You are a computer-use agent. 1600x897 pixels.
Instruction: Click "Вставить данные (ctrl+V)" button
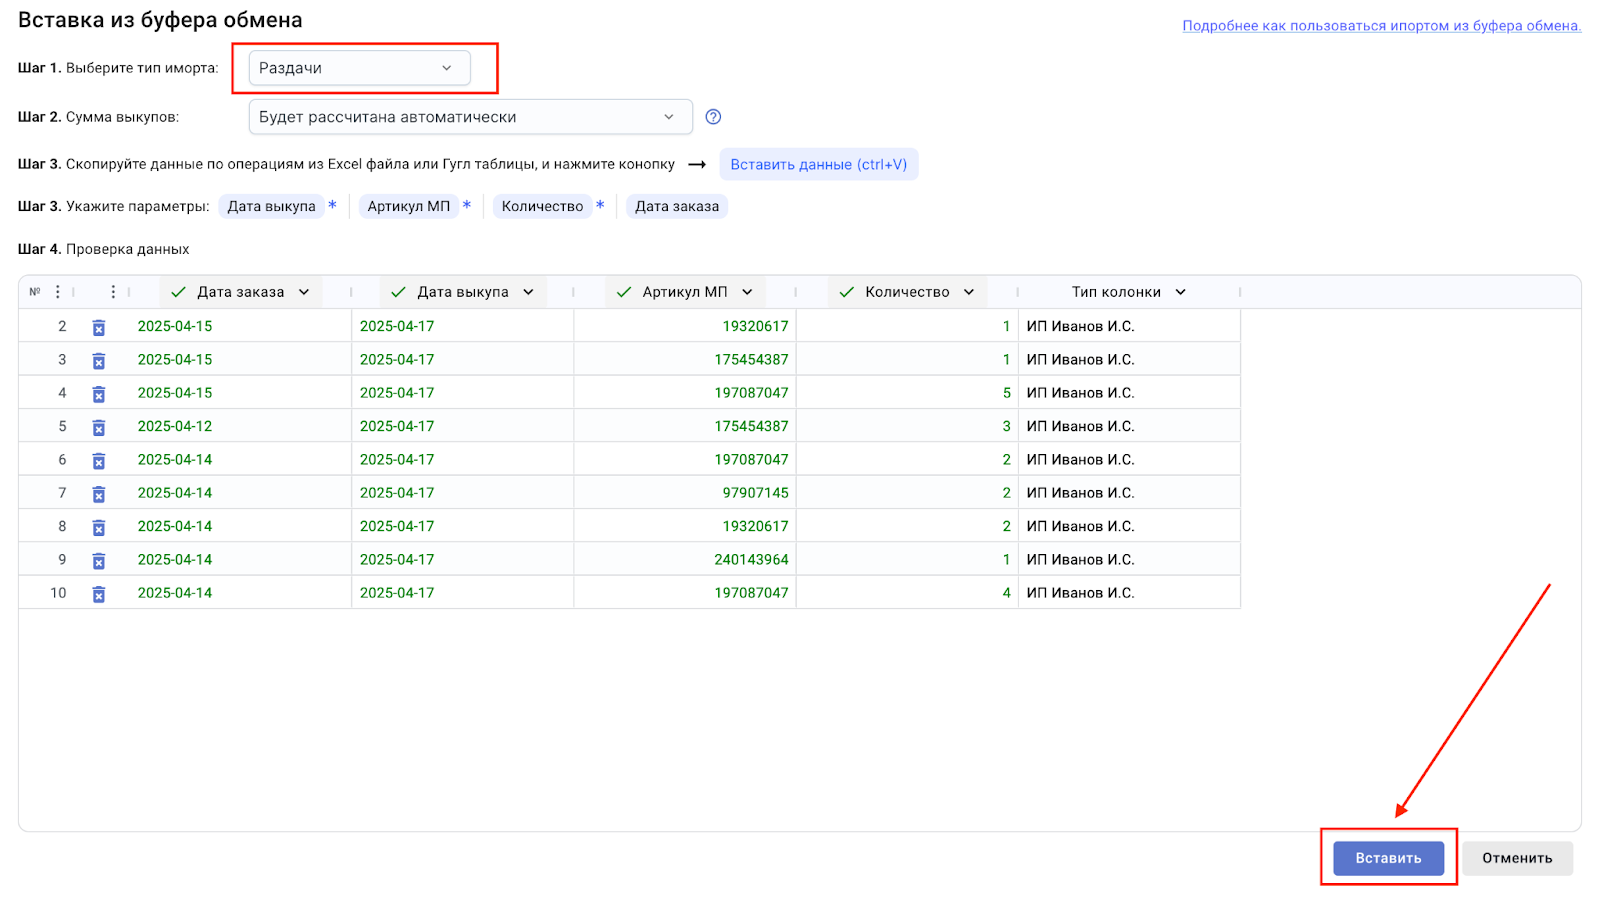[x=818, y=164]
